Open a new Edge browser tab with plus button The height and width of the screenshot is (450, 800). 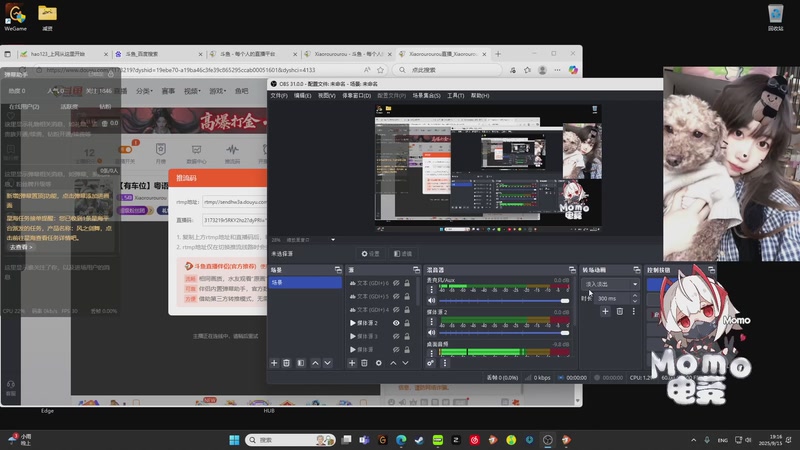pos(498,54)
